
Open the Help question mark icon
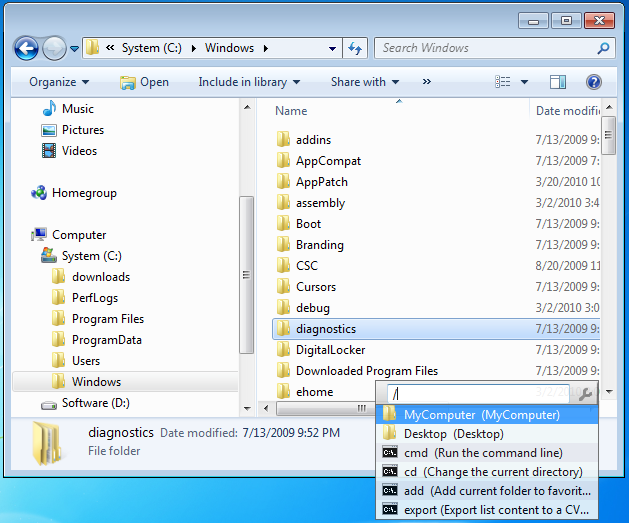tap(593, 82)
